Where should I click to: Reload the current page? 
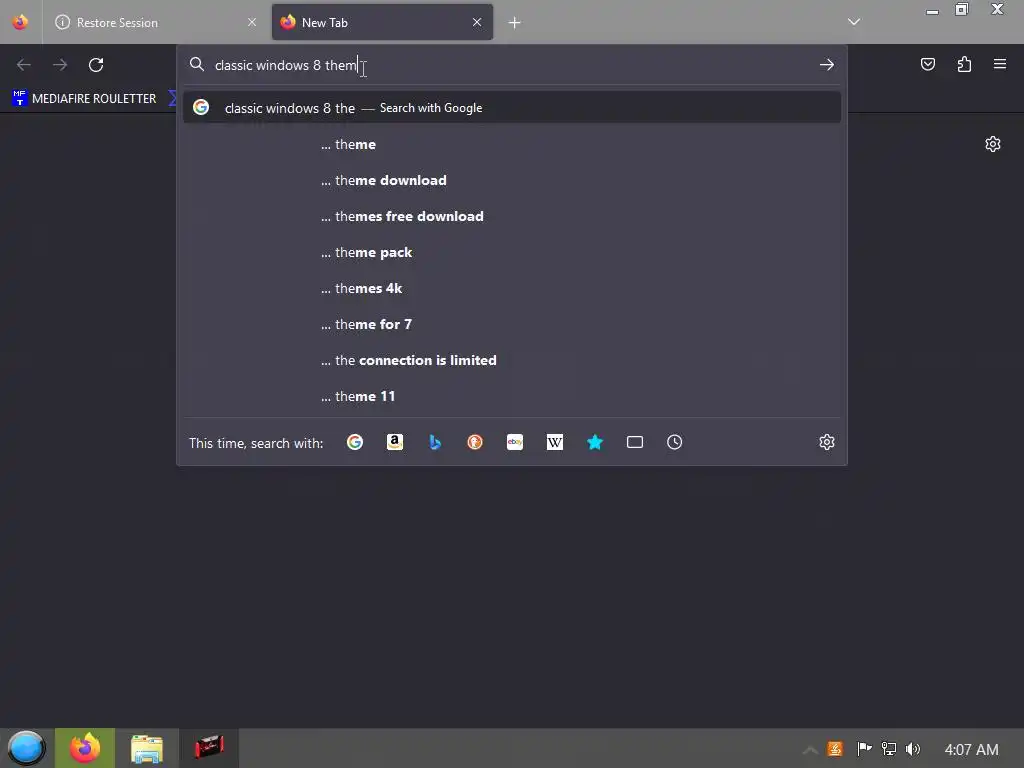pos(96,65)
